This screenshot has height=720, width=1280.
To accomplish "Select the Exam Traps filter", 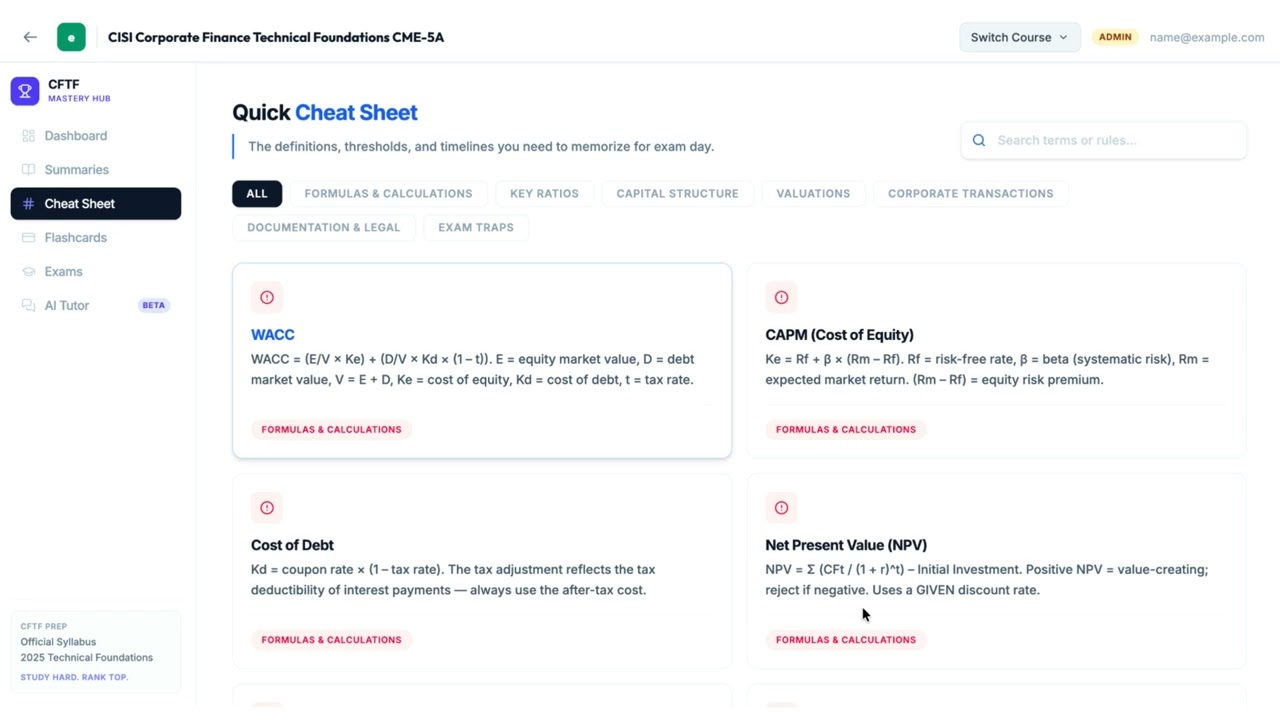I will 476,228.
